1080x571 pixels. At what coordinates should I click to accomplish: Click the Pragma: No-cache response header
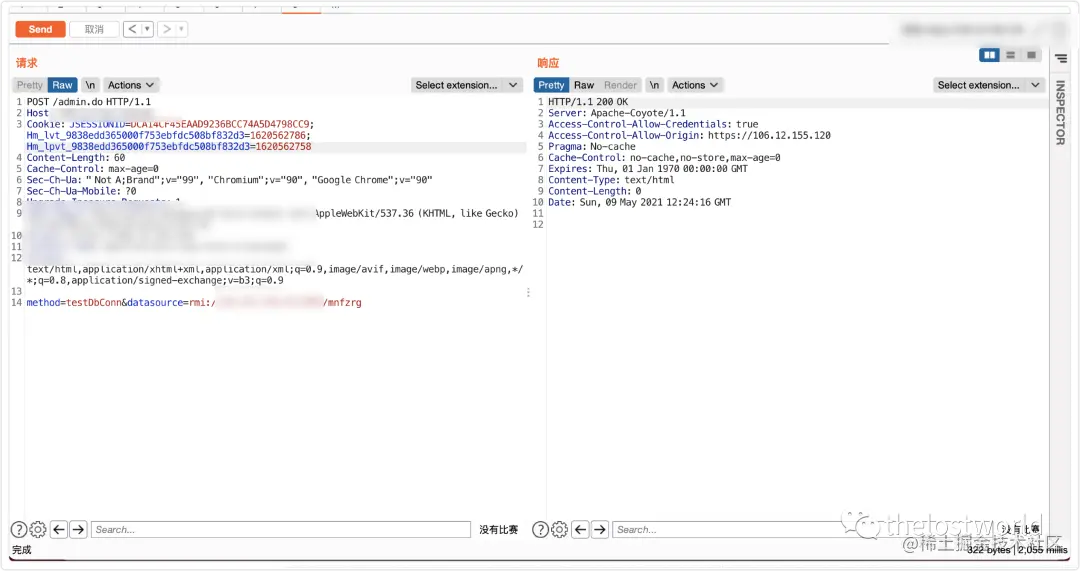(592, 147)
